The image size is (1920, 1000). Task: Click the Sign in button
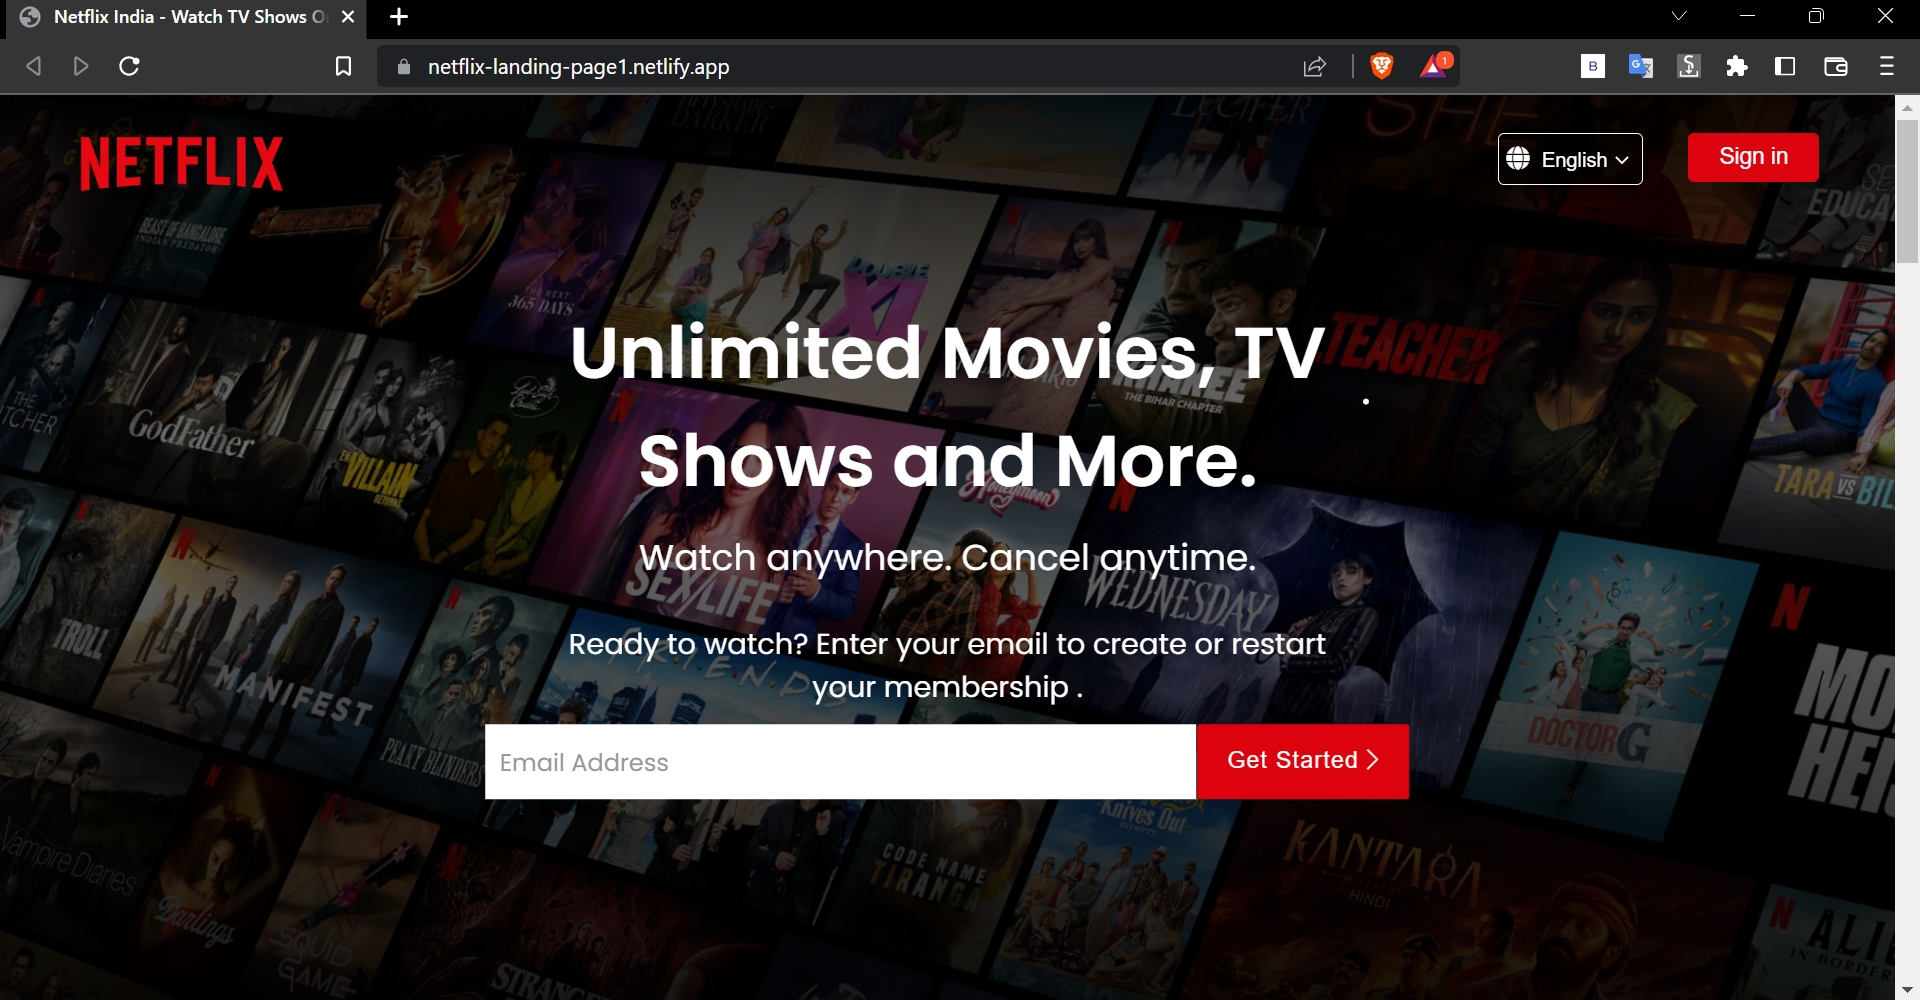[x=1753, y=156]
